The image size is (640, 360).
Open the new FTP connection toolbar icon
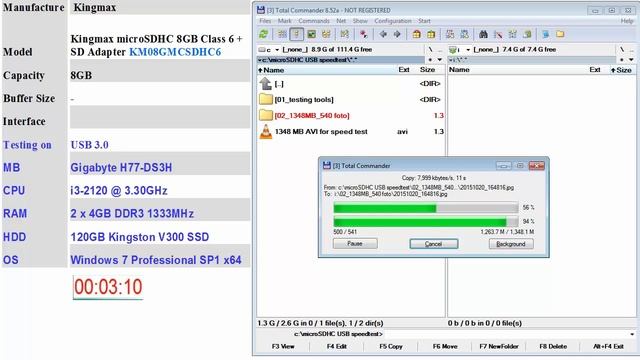(464, 34)
